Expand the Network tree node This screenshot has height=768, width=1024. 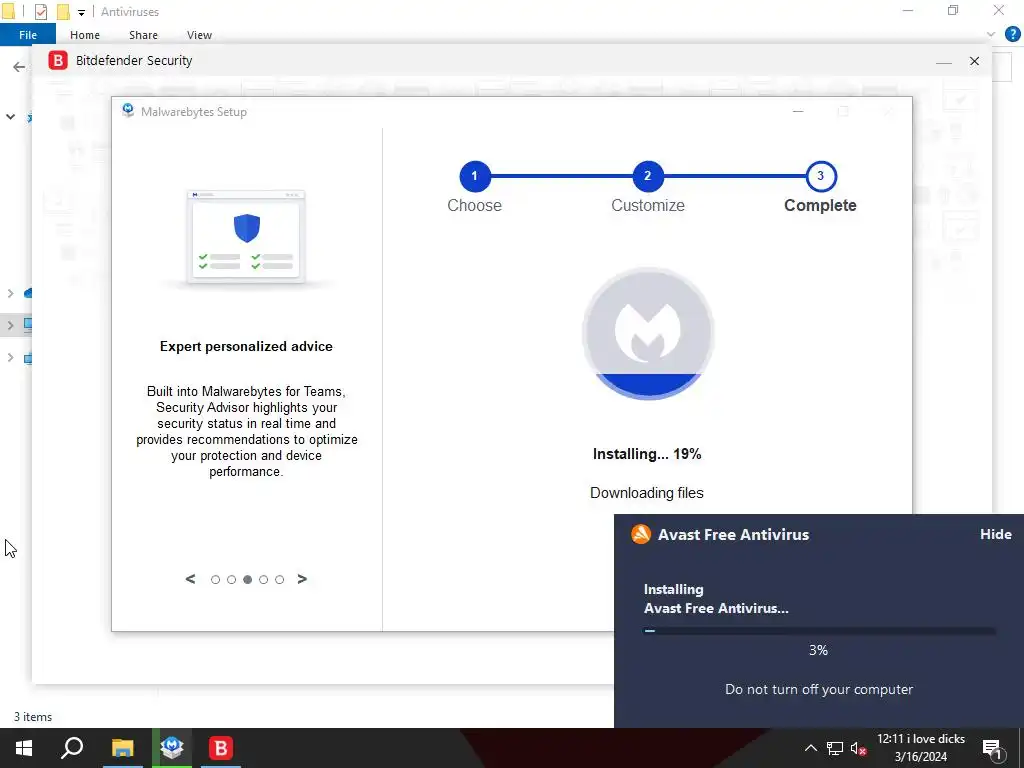click(x=10, y=357)
